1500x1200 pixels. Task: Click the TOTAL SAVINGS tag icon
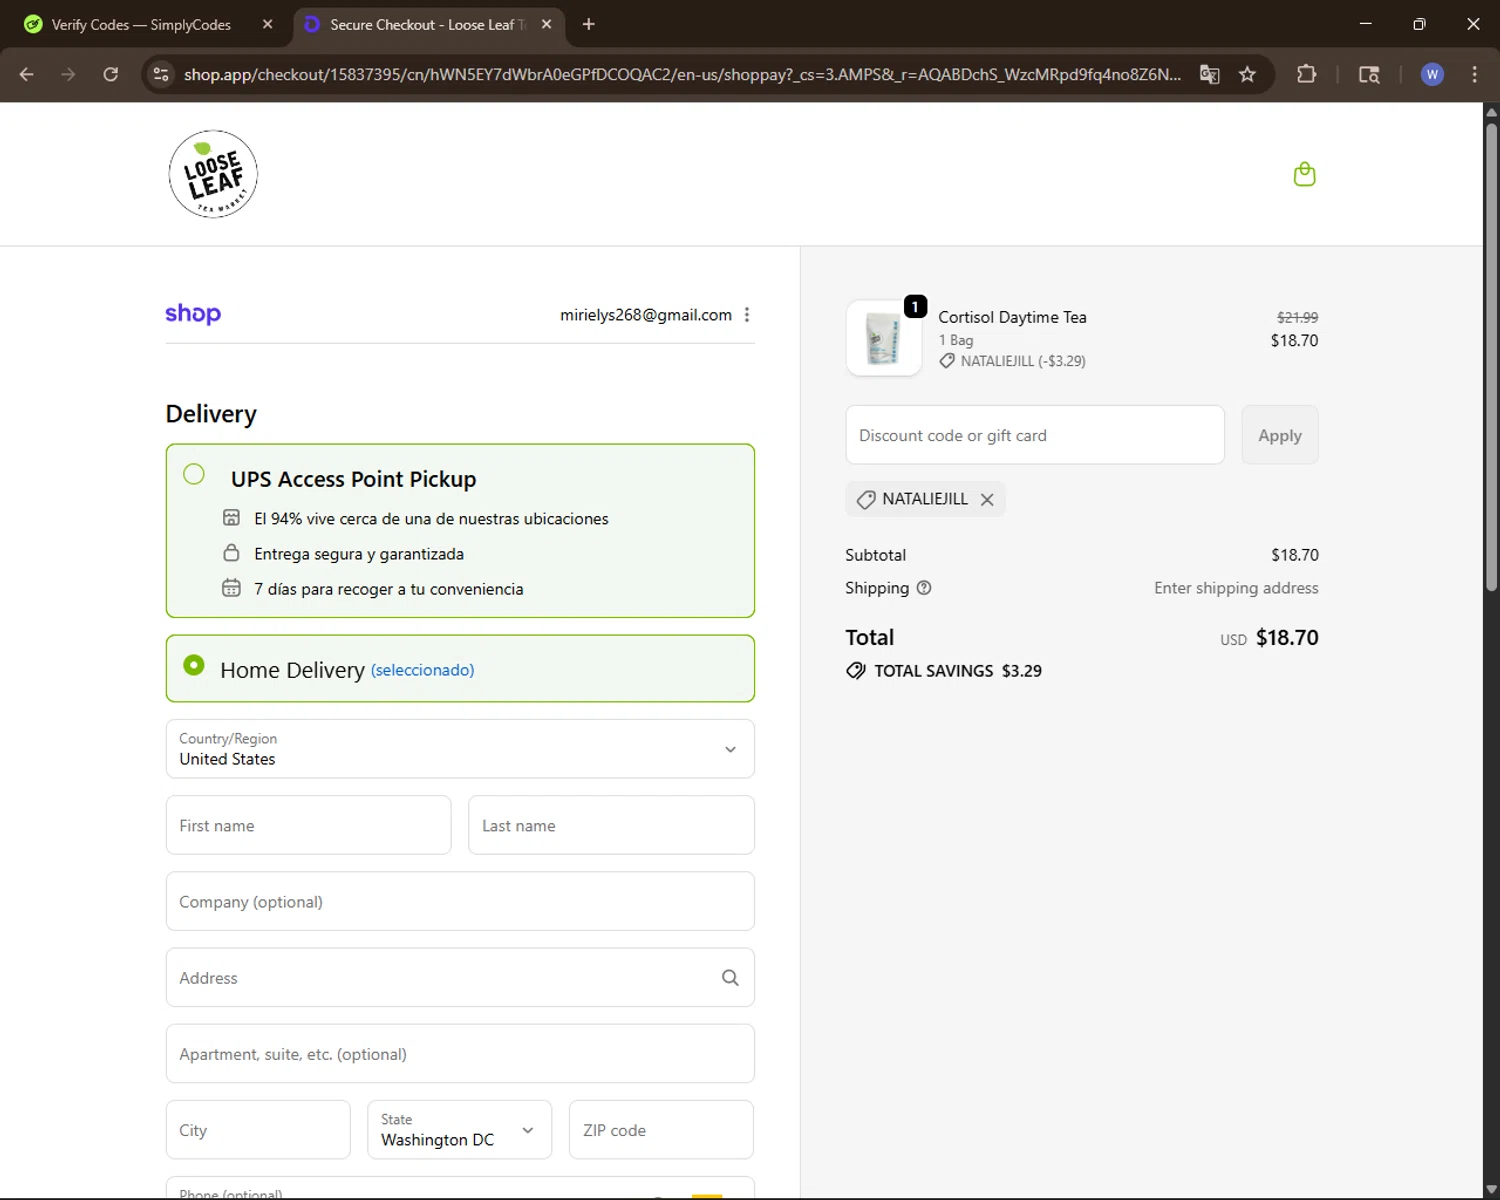856,671
